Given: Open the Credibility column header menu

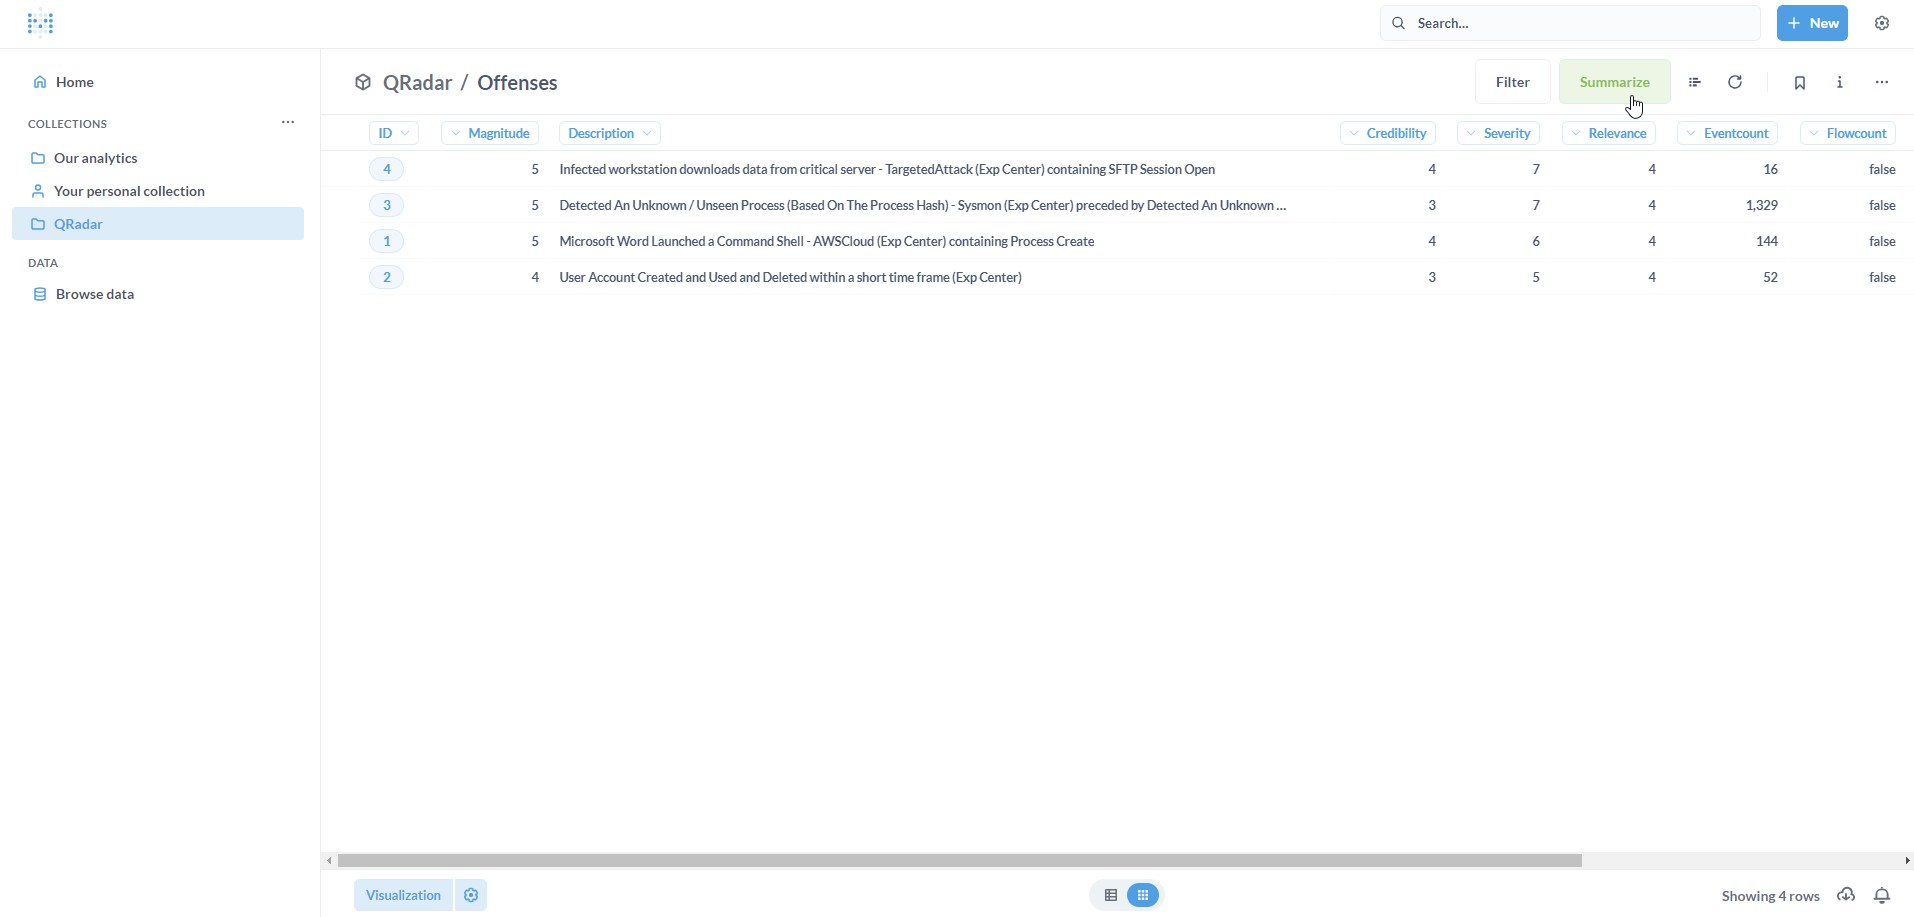Looking at the screenshot, I should (1388, 133).
